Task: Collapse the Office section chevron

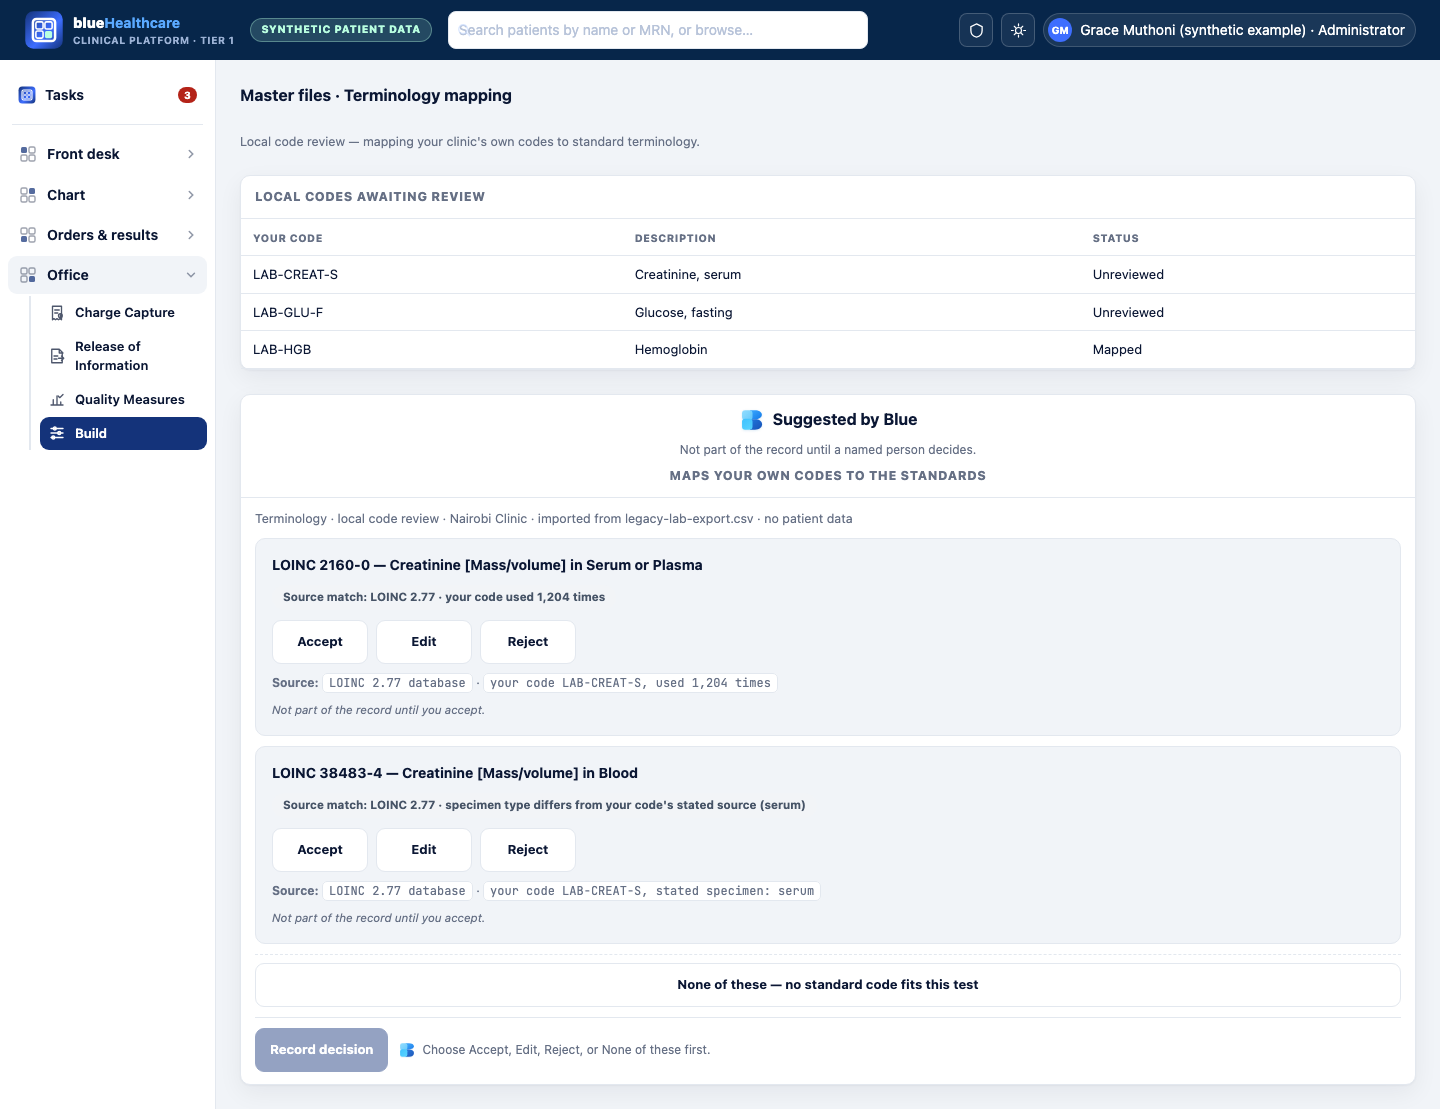Action: point(190,275)
